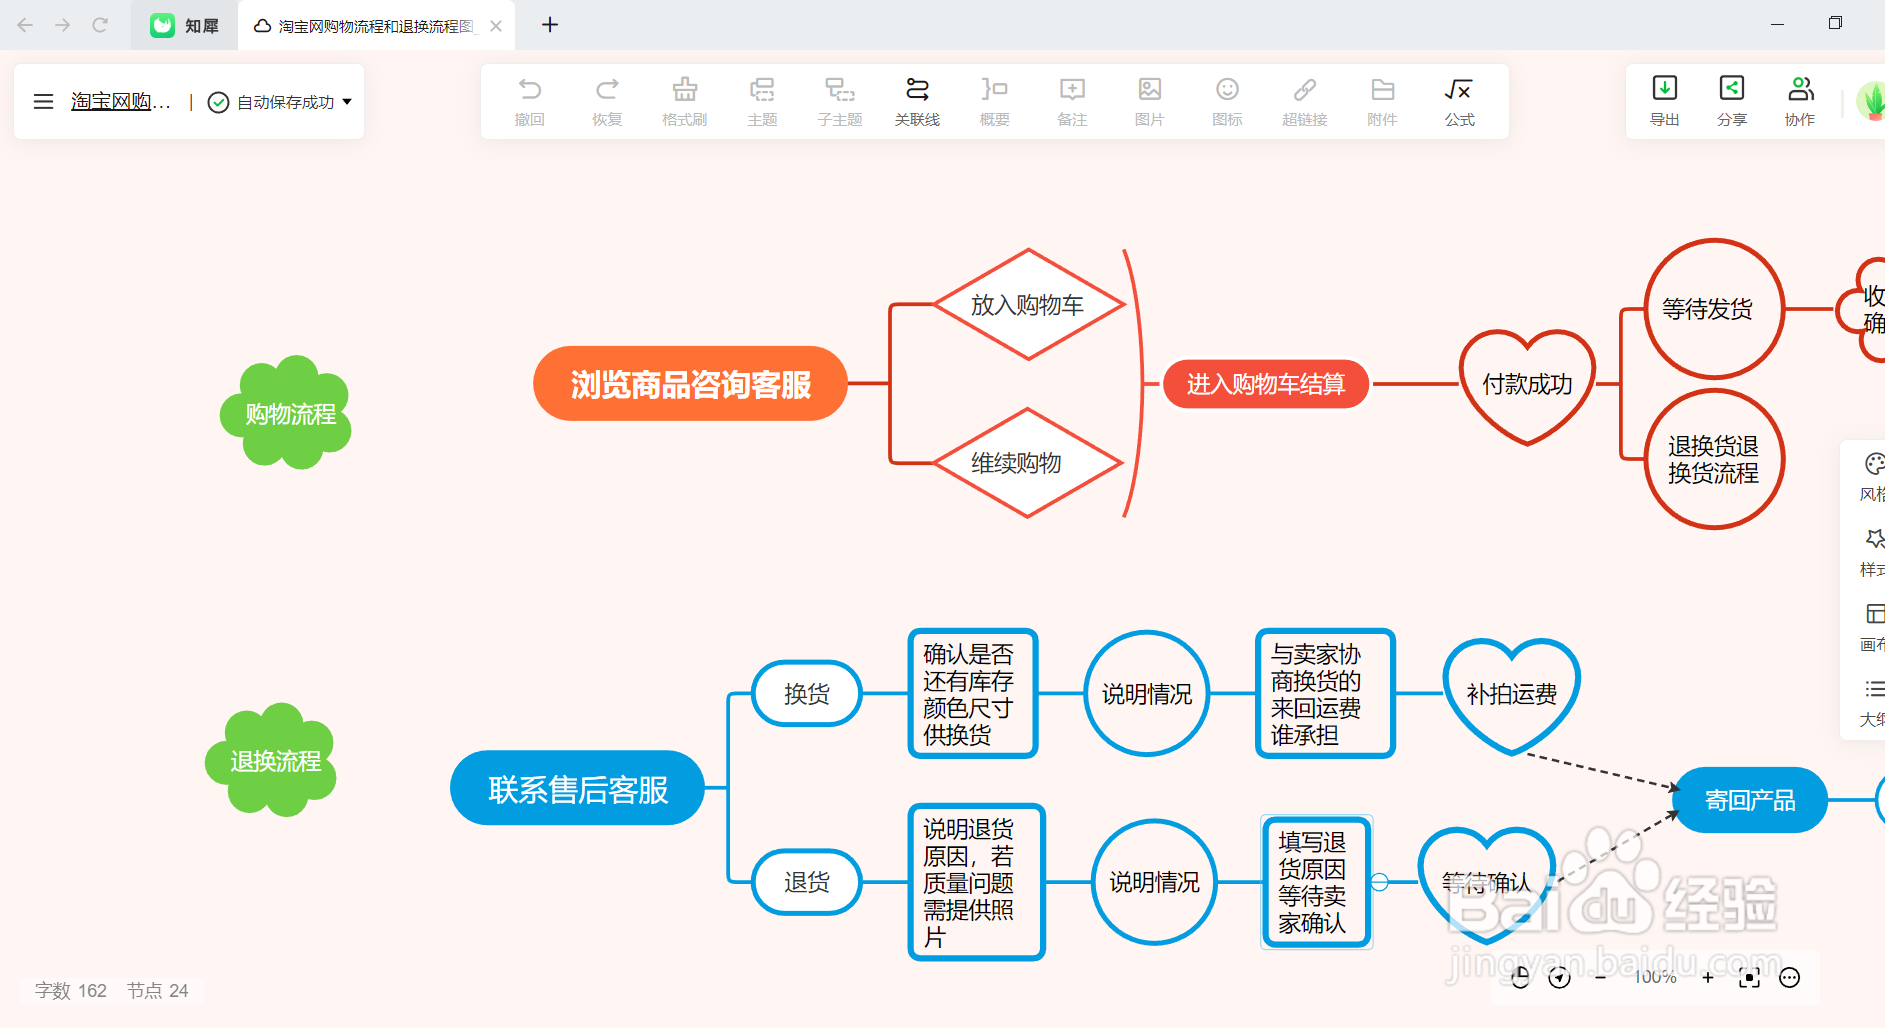Select the 确认是否还有库存 node
This screenshot has width=1885, height=1028.
(973, 693)
